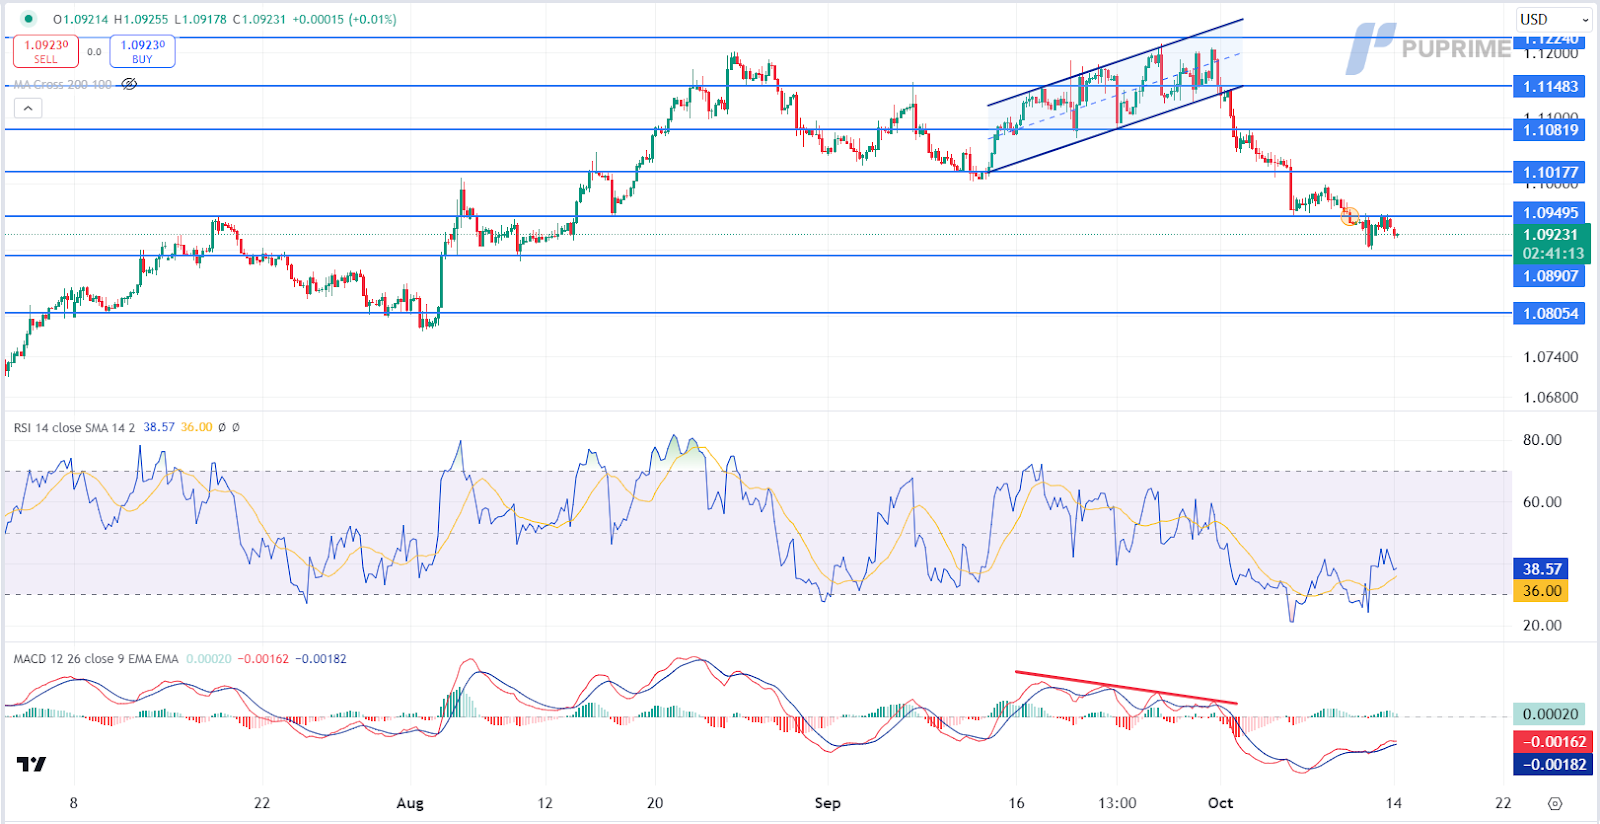Click the 1.08054 price level label
The image size is (1600, 824).
click(1550, 314)
